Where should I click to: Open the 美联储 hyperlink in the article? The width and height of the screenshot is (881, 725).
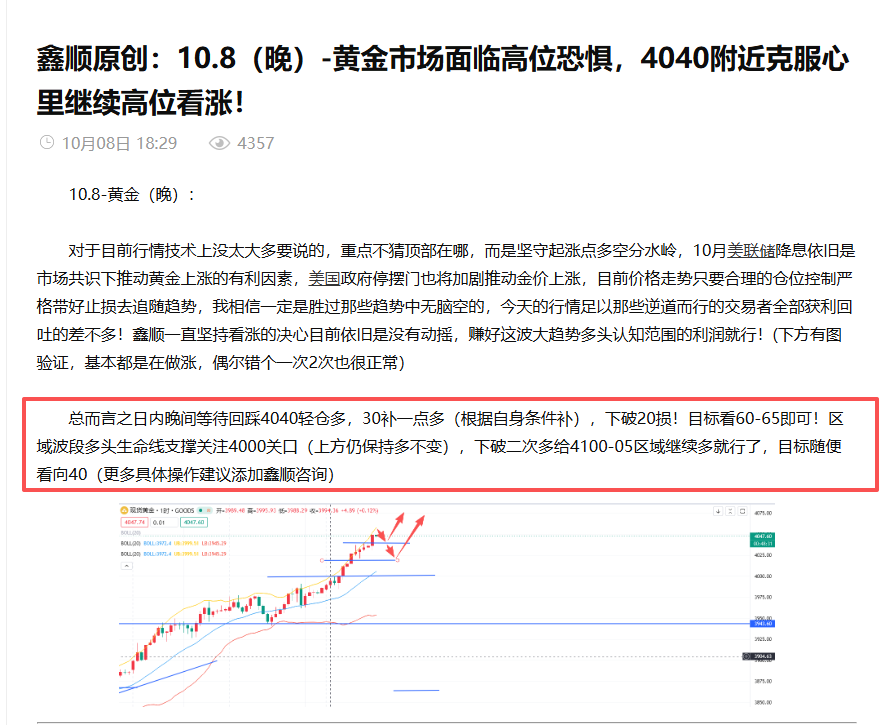(751, 251)
